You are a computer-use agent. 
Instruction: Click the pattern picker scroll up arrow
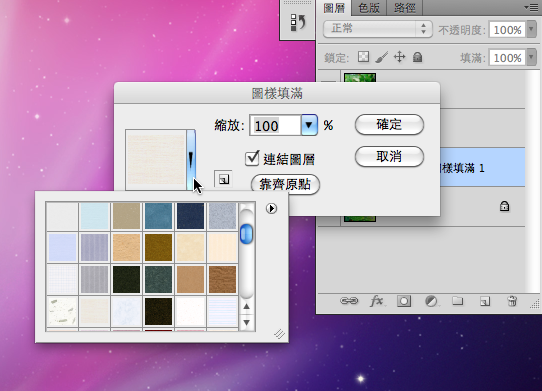[246, 306]
